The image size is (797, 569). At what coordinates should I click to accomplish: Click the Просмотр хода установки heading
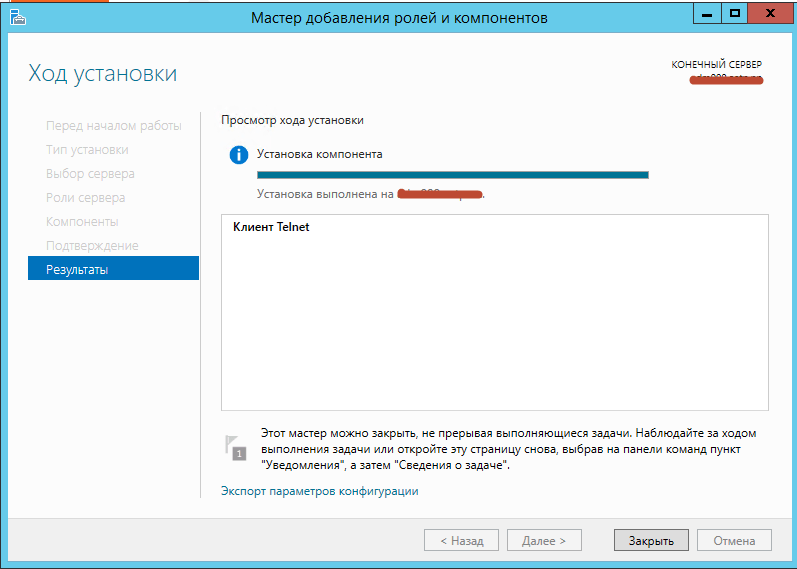tap(292, 121)
